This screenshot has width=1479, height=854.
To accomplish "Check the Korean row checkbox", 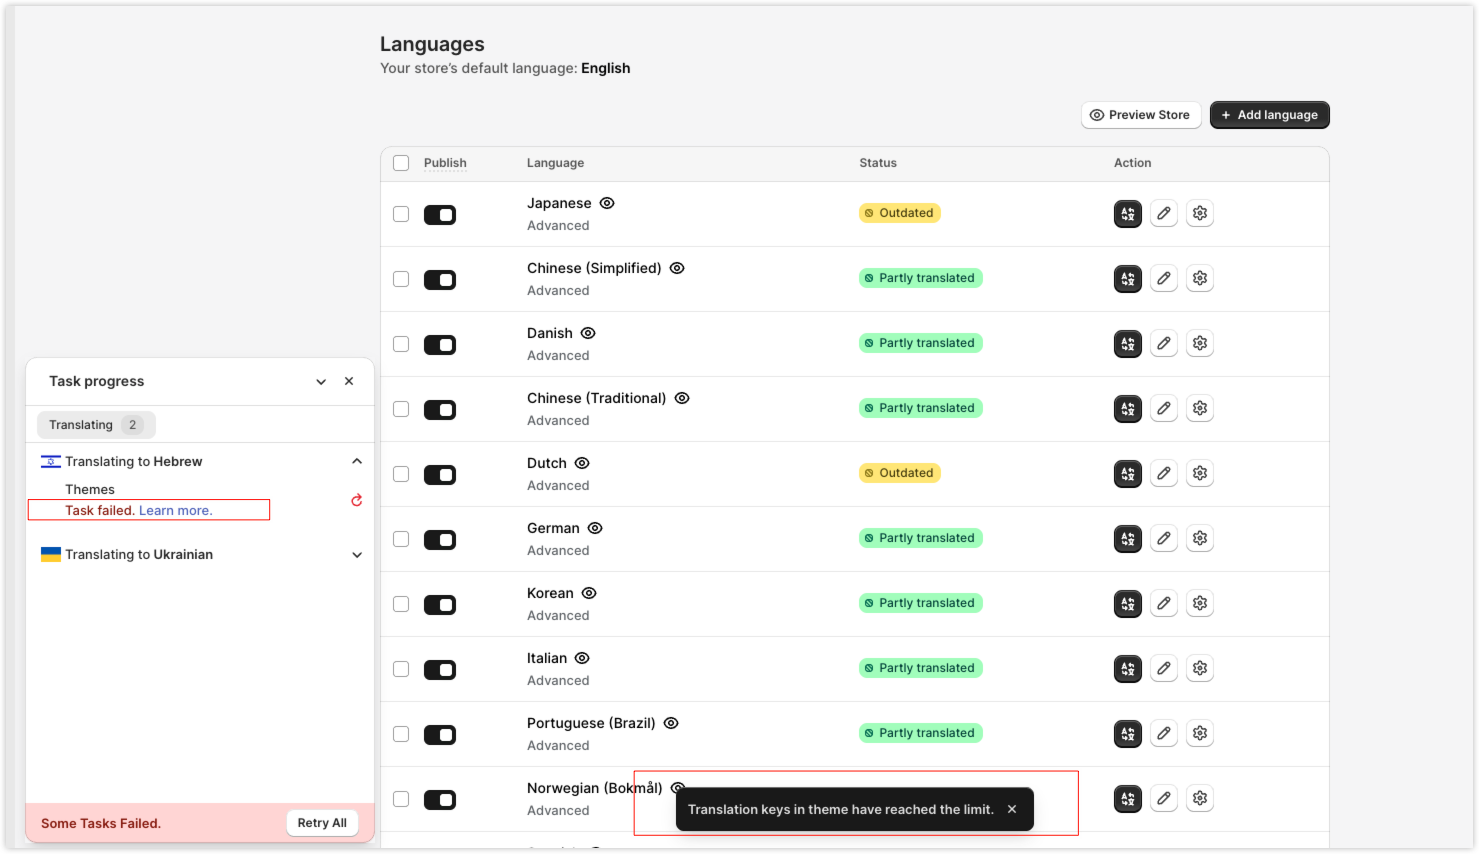I will coord(401,604).
